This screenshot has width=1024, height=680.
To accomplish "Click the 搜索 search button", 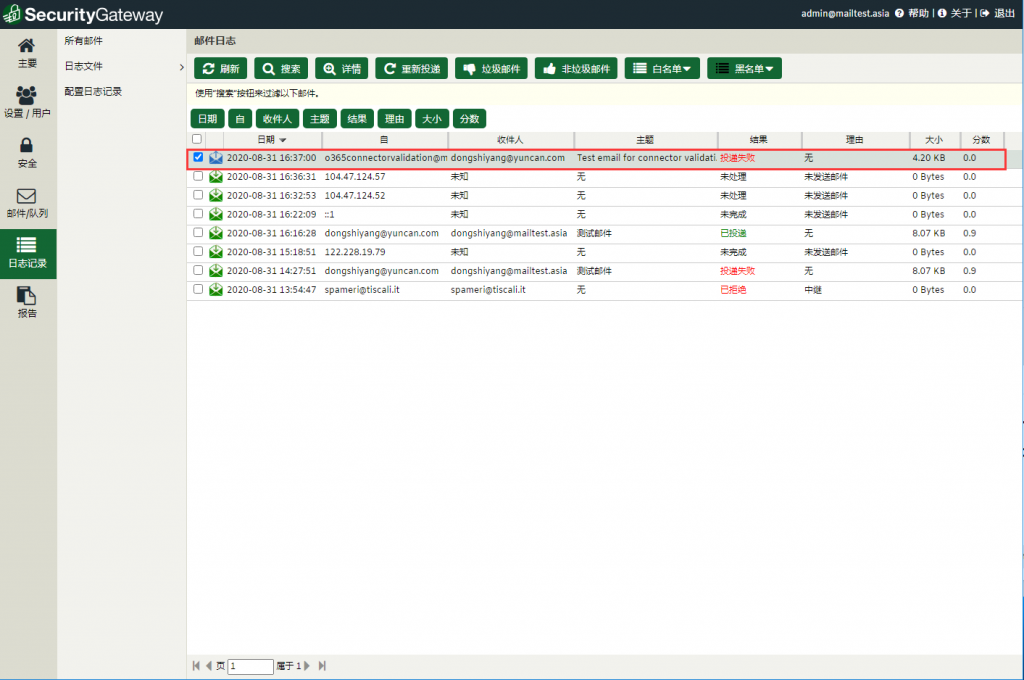I will click(281, 69).
